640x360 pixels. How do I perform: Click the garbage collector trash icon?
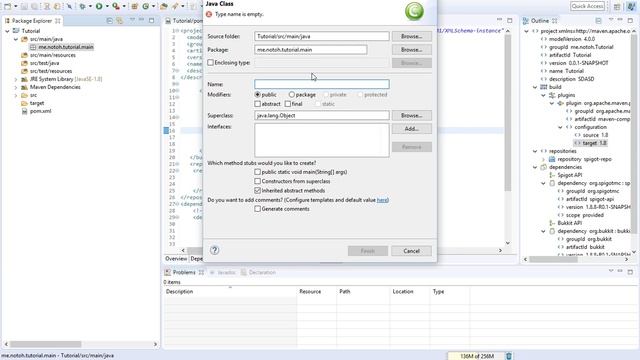pos(509,356)
